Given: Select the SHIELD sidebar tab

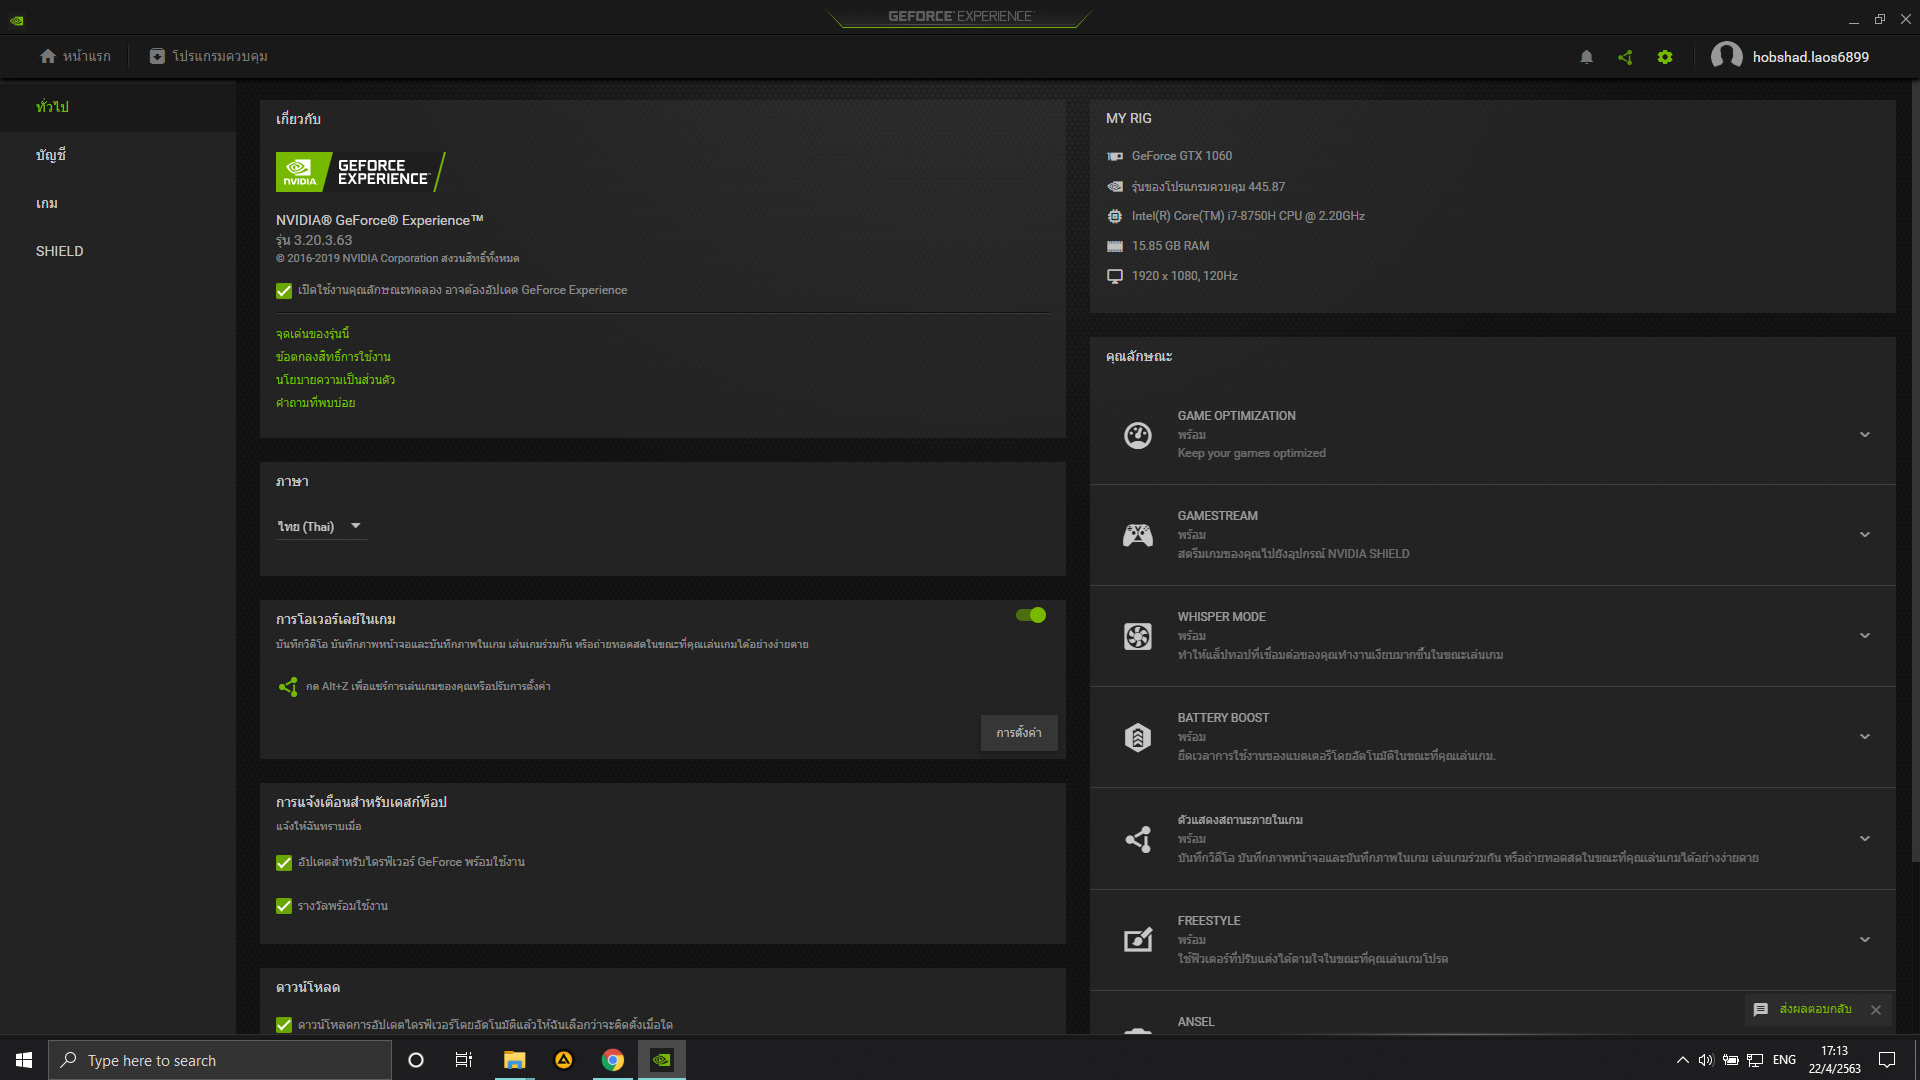Looking at the screenshot, I should point(118,251).
